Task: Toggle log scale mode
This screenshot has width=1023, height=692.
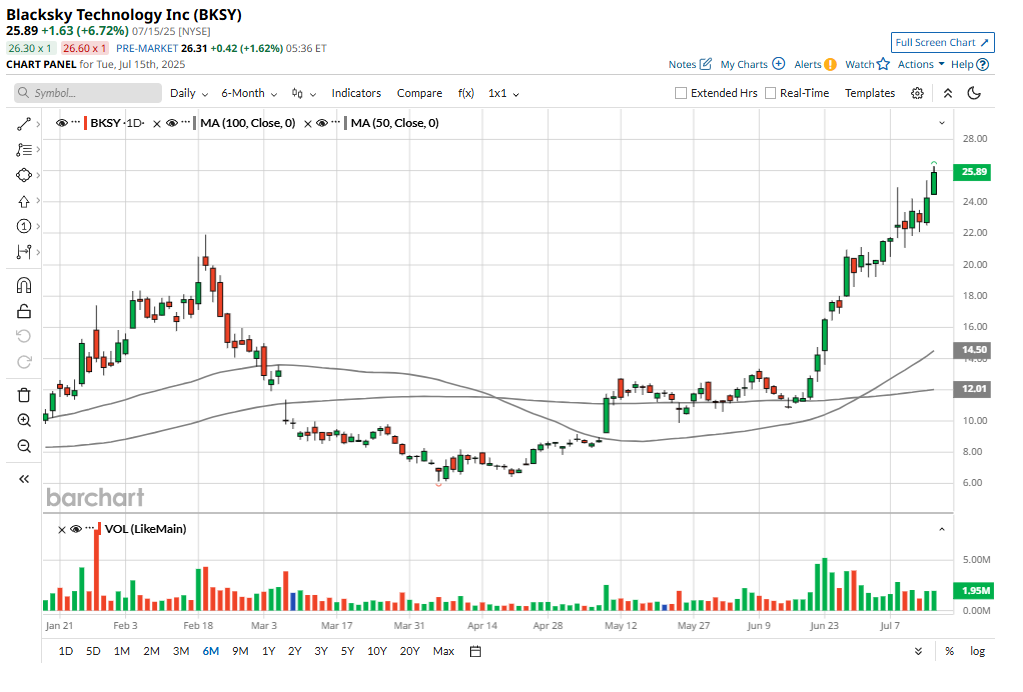Action: [977, 652]
